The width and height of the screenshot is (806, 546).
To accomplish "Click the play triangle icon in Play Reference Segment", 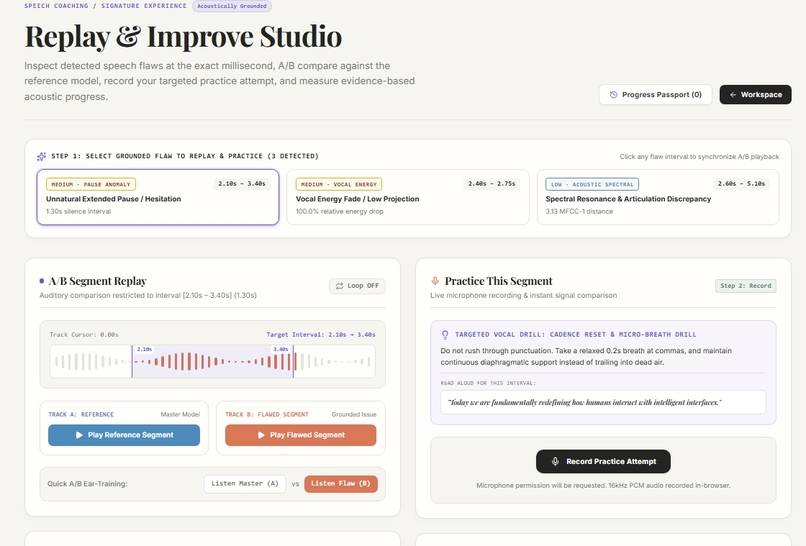I will (79, 435).
